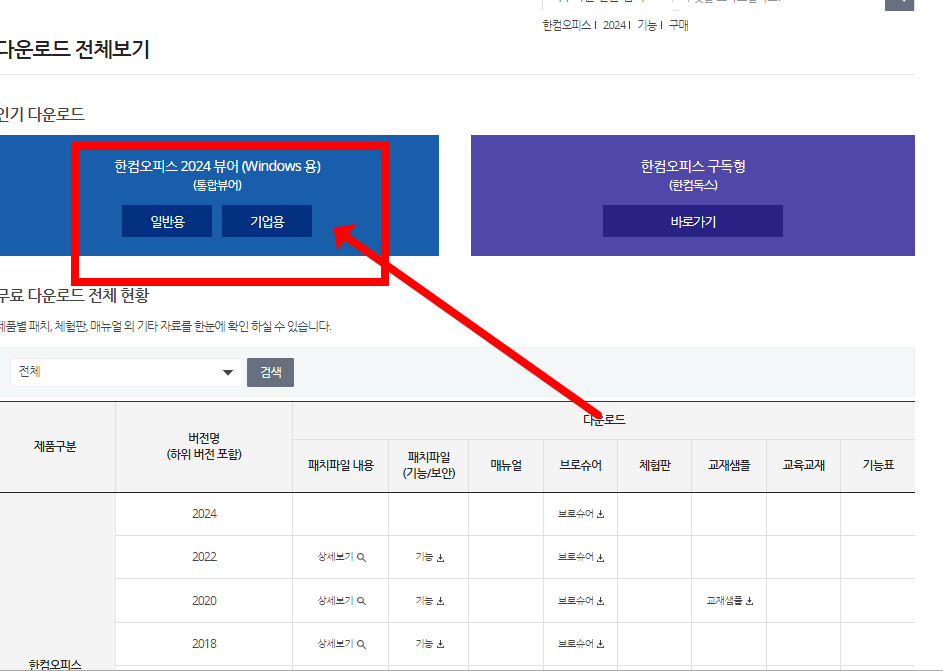Image resolution: width=943 pixels, height=671 pixels.
Task: Click the 일반용 download button
Action: click(x=166, y=221)
